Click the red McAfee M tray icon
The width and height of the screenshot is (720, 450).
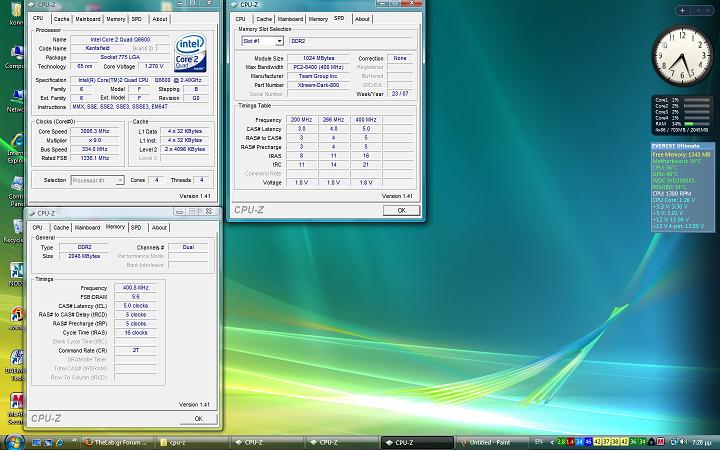[660, 442]
